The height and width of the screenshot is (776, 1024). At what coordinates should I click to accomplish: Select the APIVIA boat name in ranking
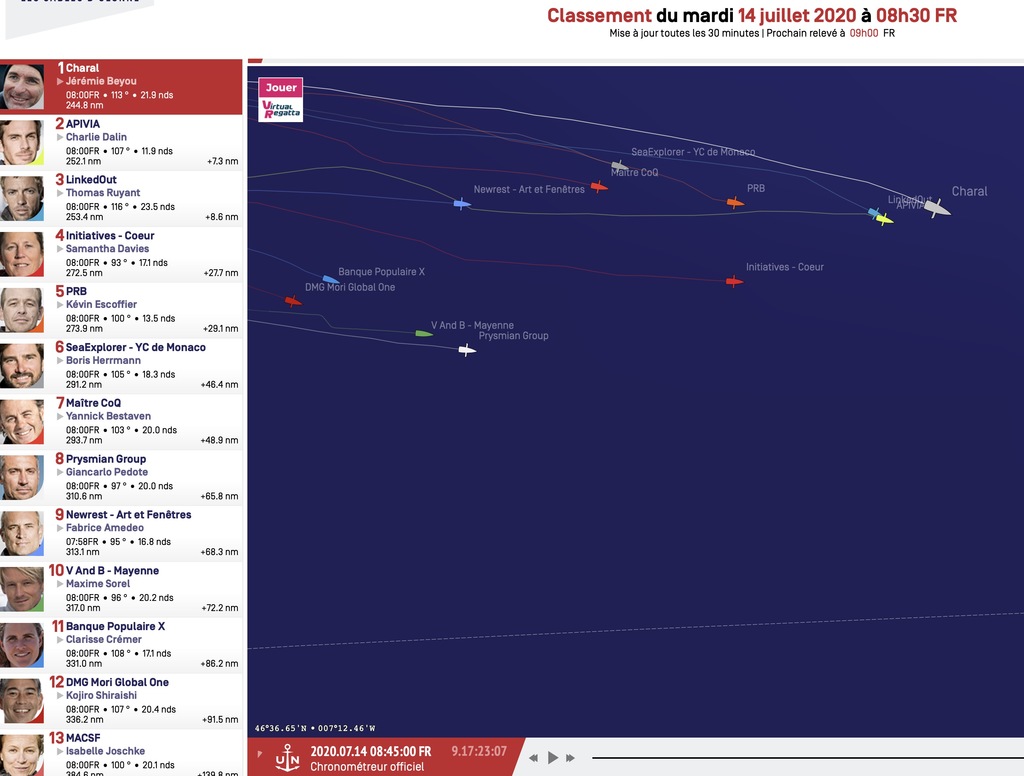[x=82, y=124]
